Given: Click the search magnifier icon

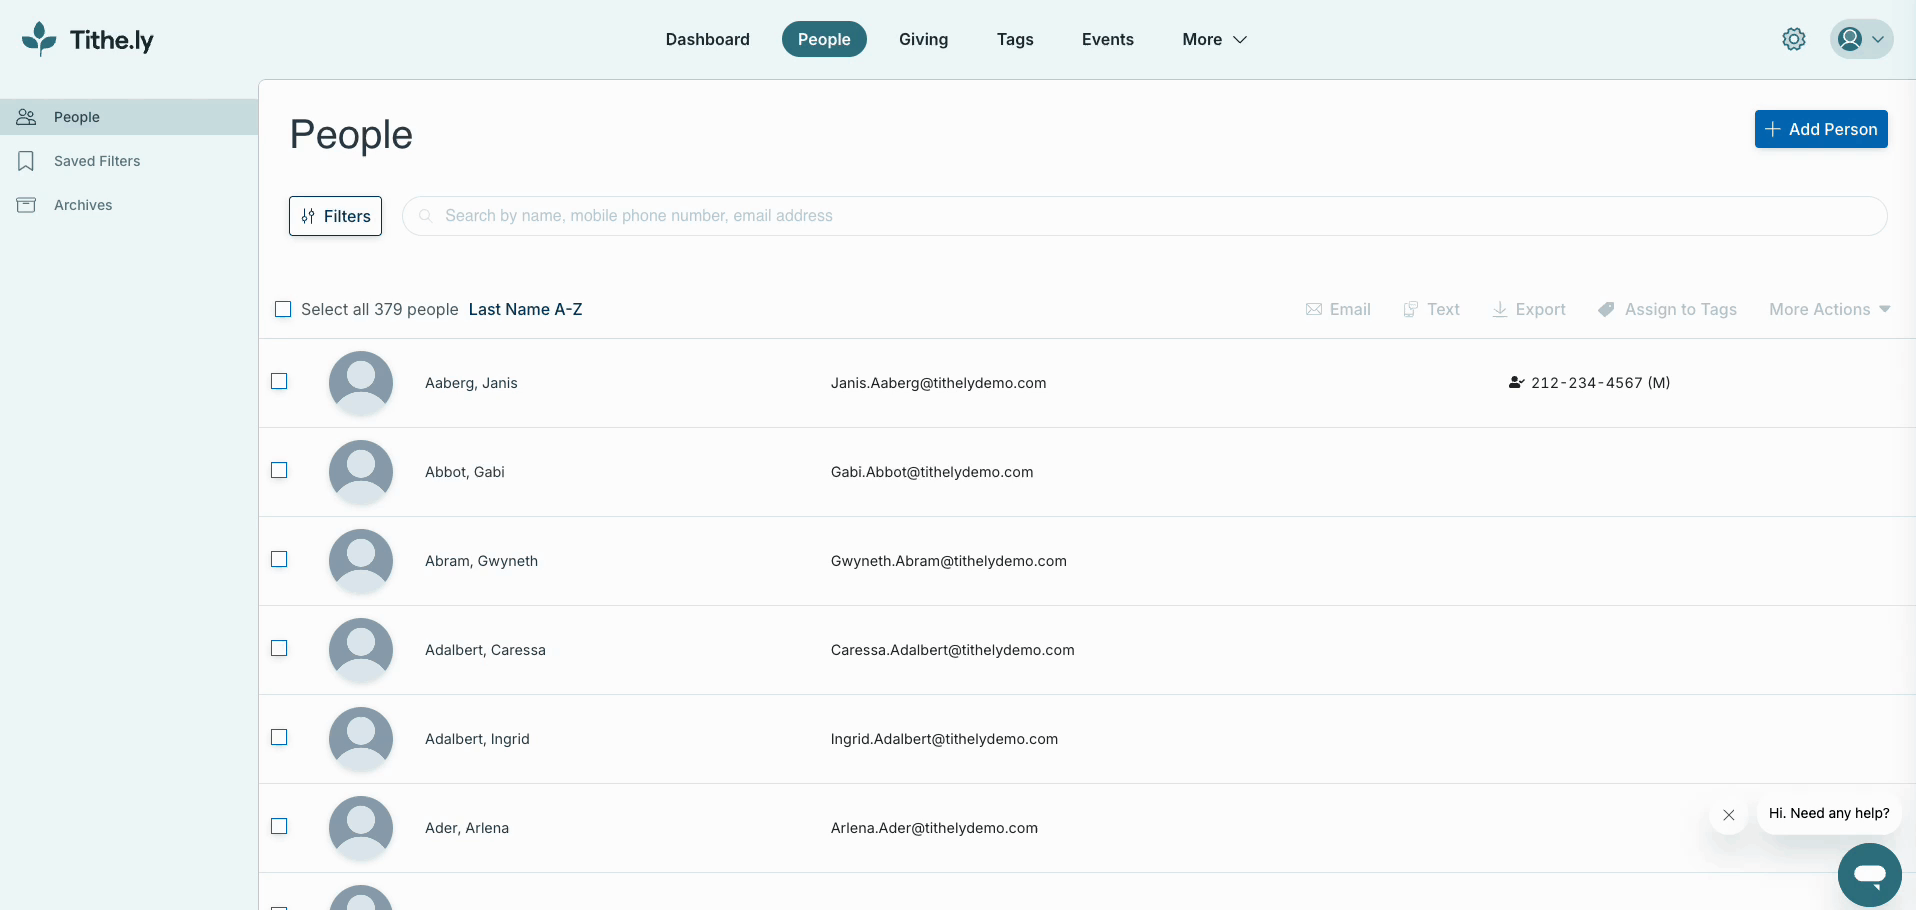Looking at the screenshot, I should [x=425, y=216].
